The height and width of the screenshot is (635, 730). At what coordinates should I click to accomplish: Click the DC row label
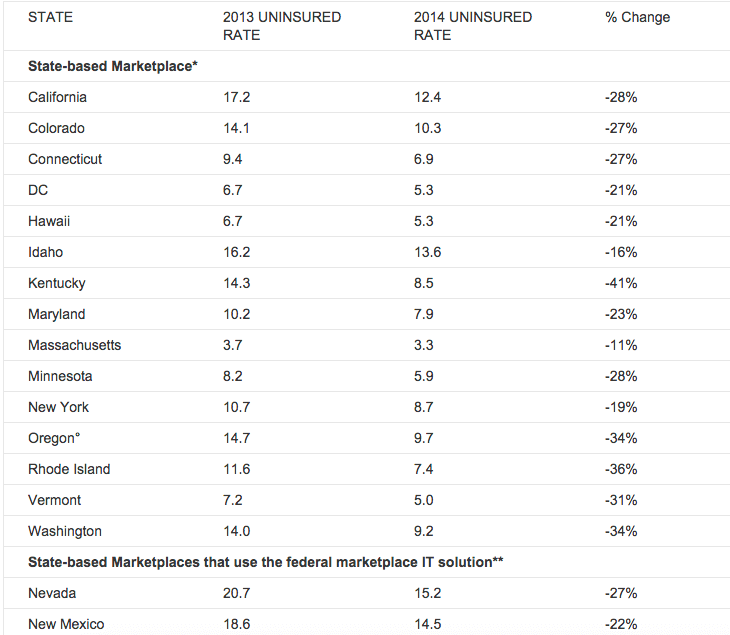[39, 190]
